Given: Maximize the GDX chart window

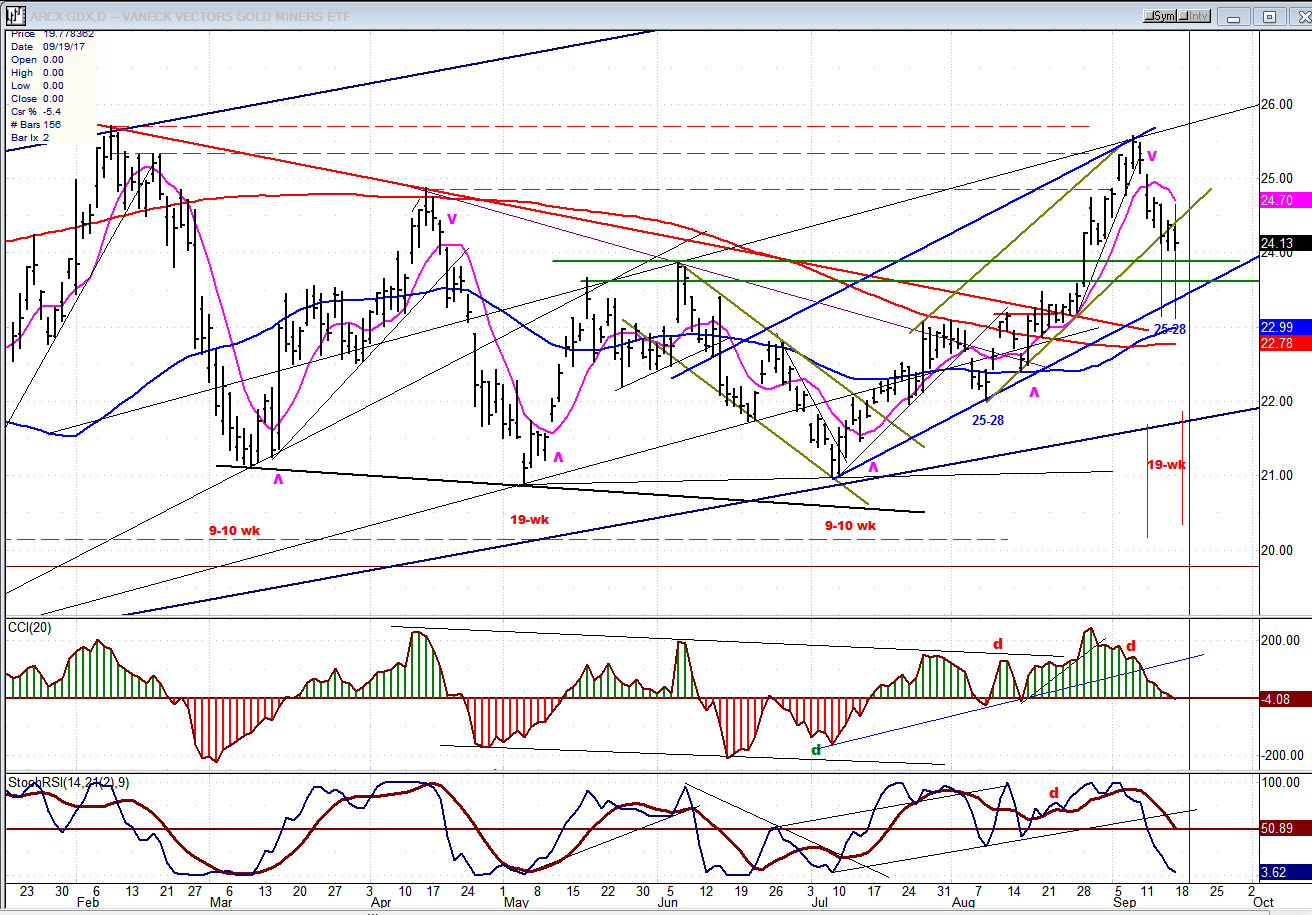Looking at the screenshot, I should pyautogui.click(x=1268, y=16).
